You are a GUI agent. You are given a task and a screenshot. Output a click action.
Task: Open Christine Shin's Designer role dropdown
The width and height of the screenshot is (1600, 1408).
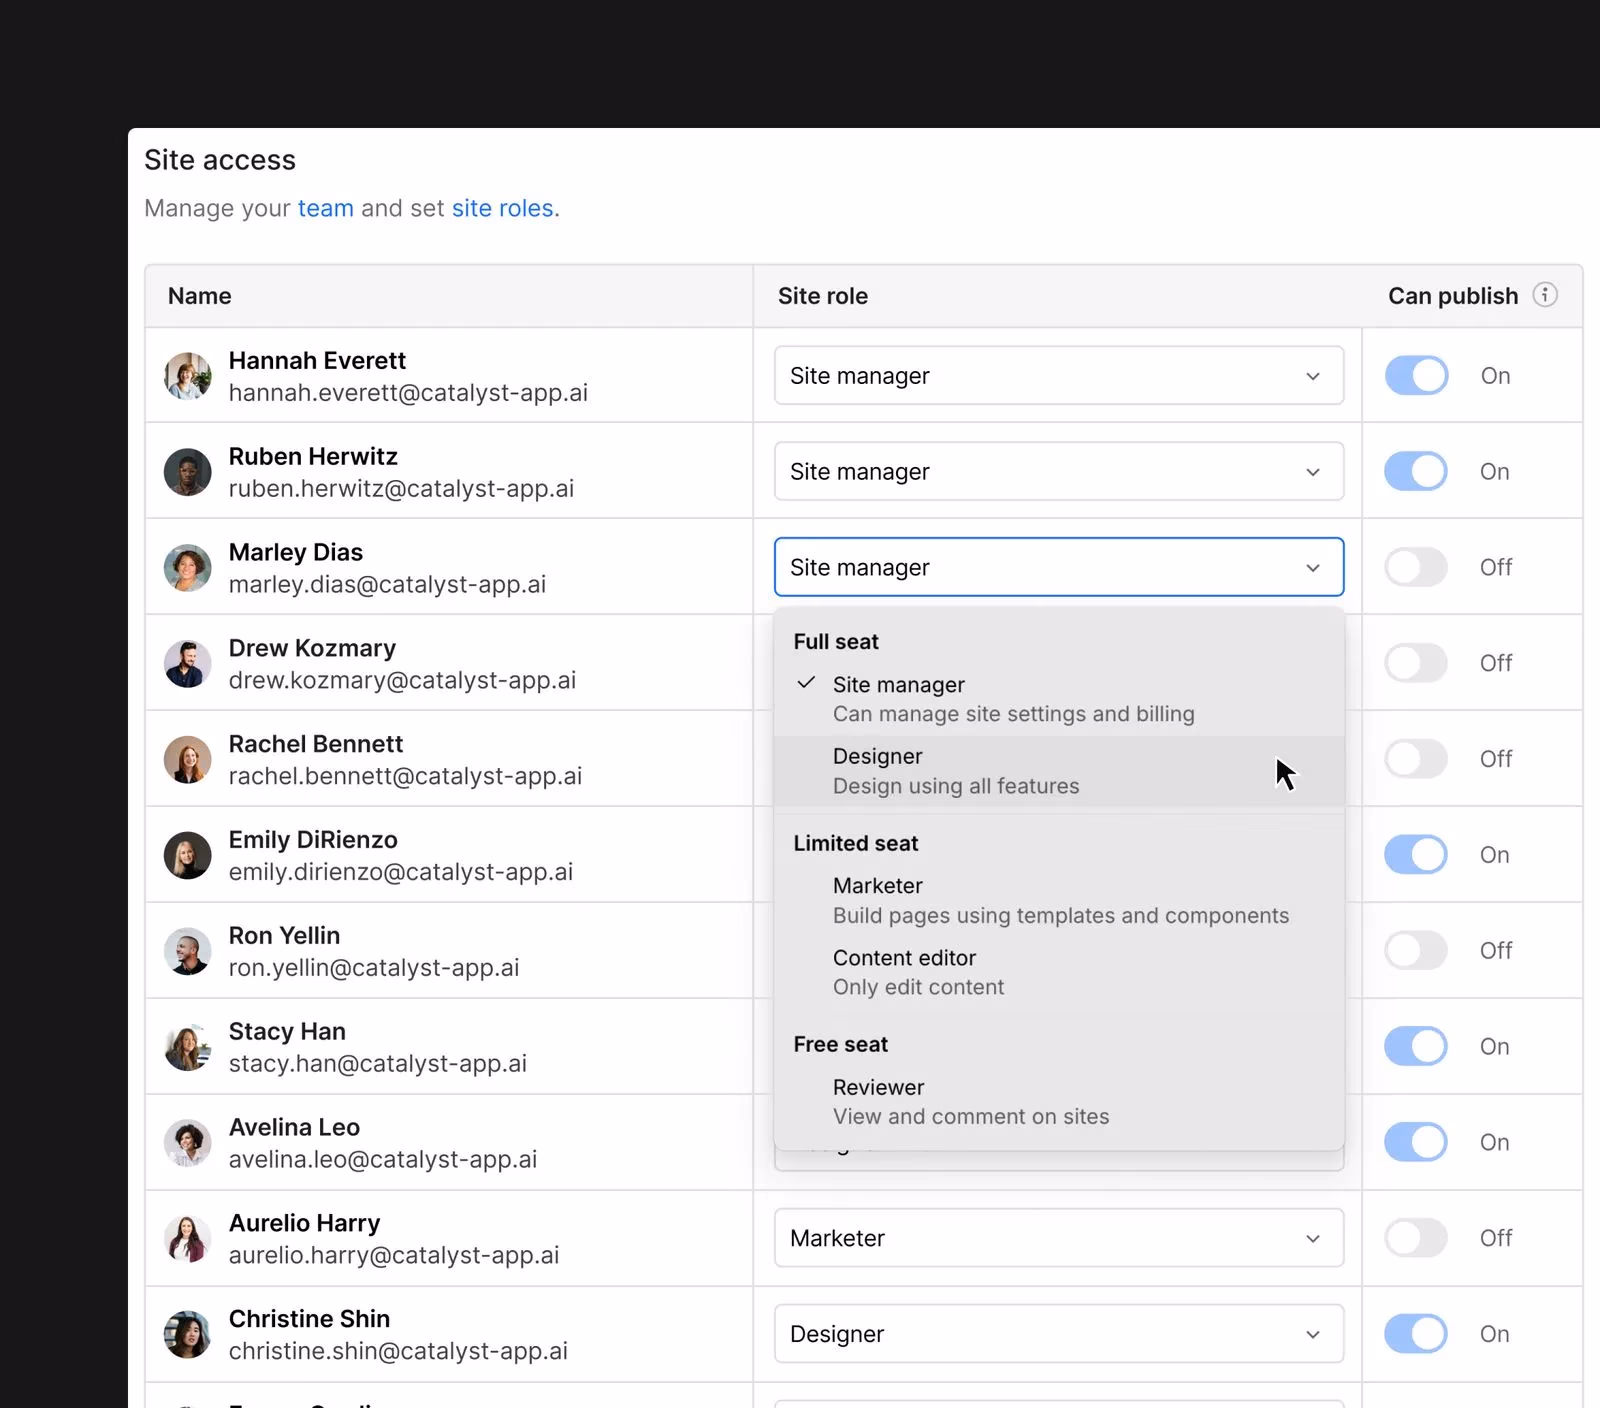(x=1058, y=1334)
